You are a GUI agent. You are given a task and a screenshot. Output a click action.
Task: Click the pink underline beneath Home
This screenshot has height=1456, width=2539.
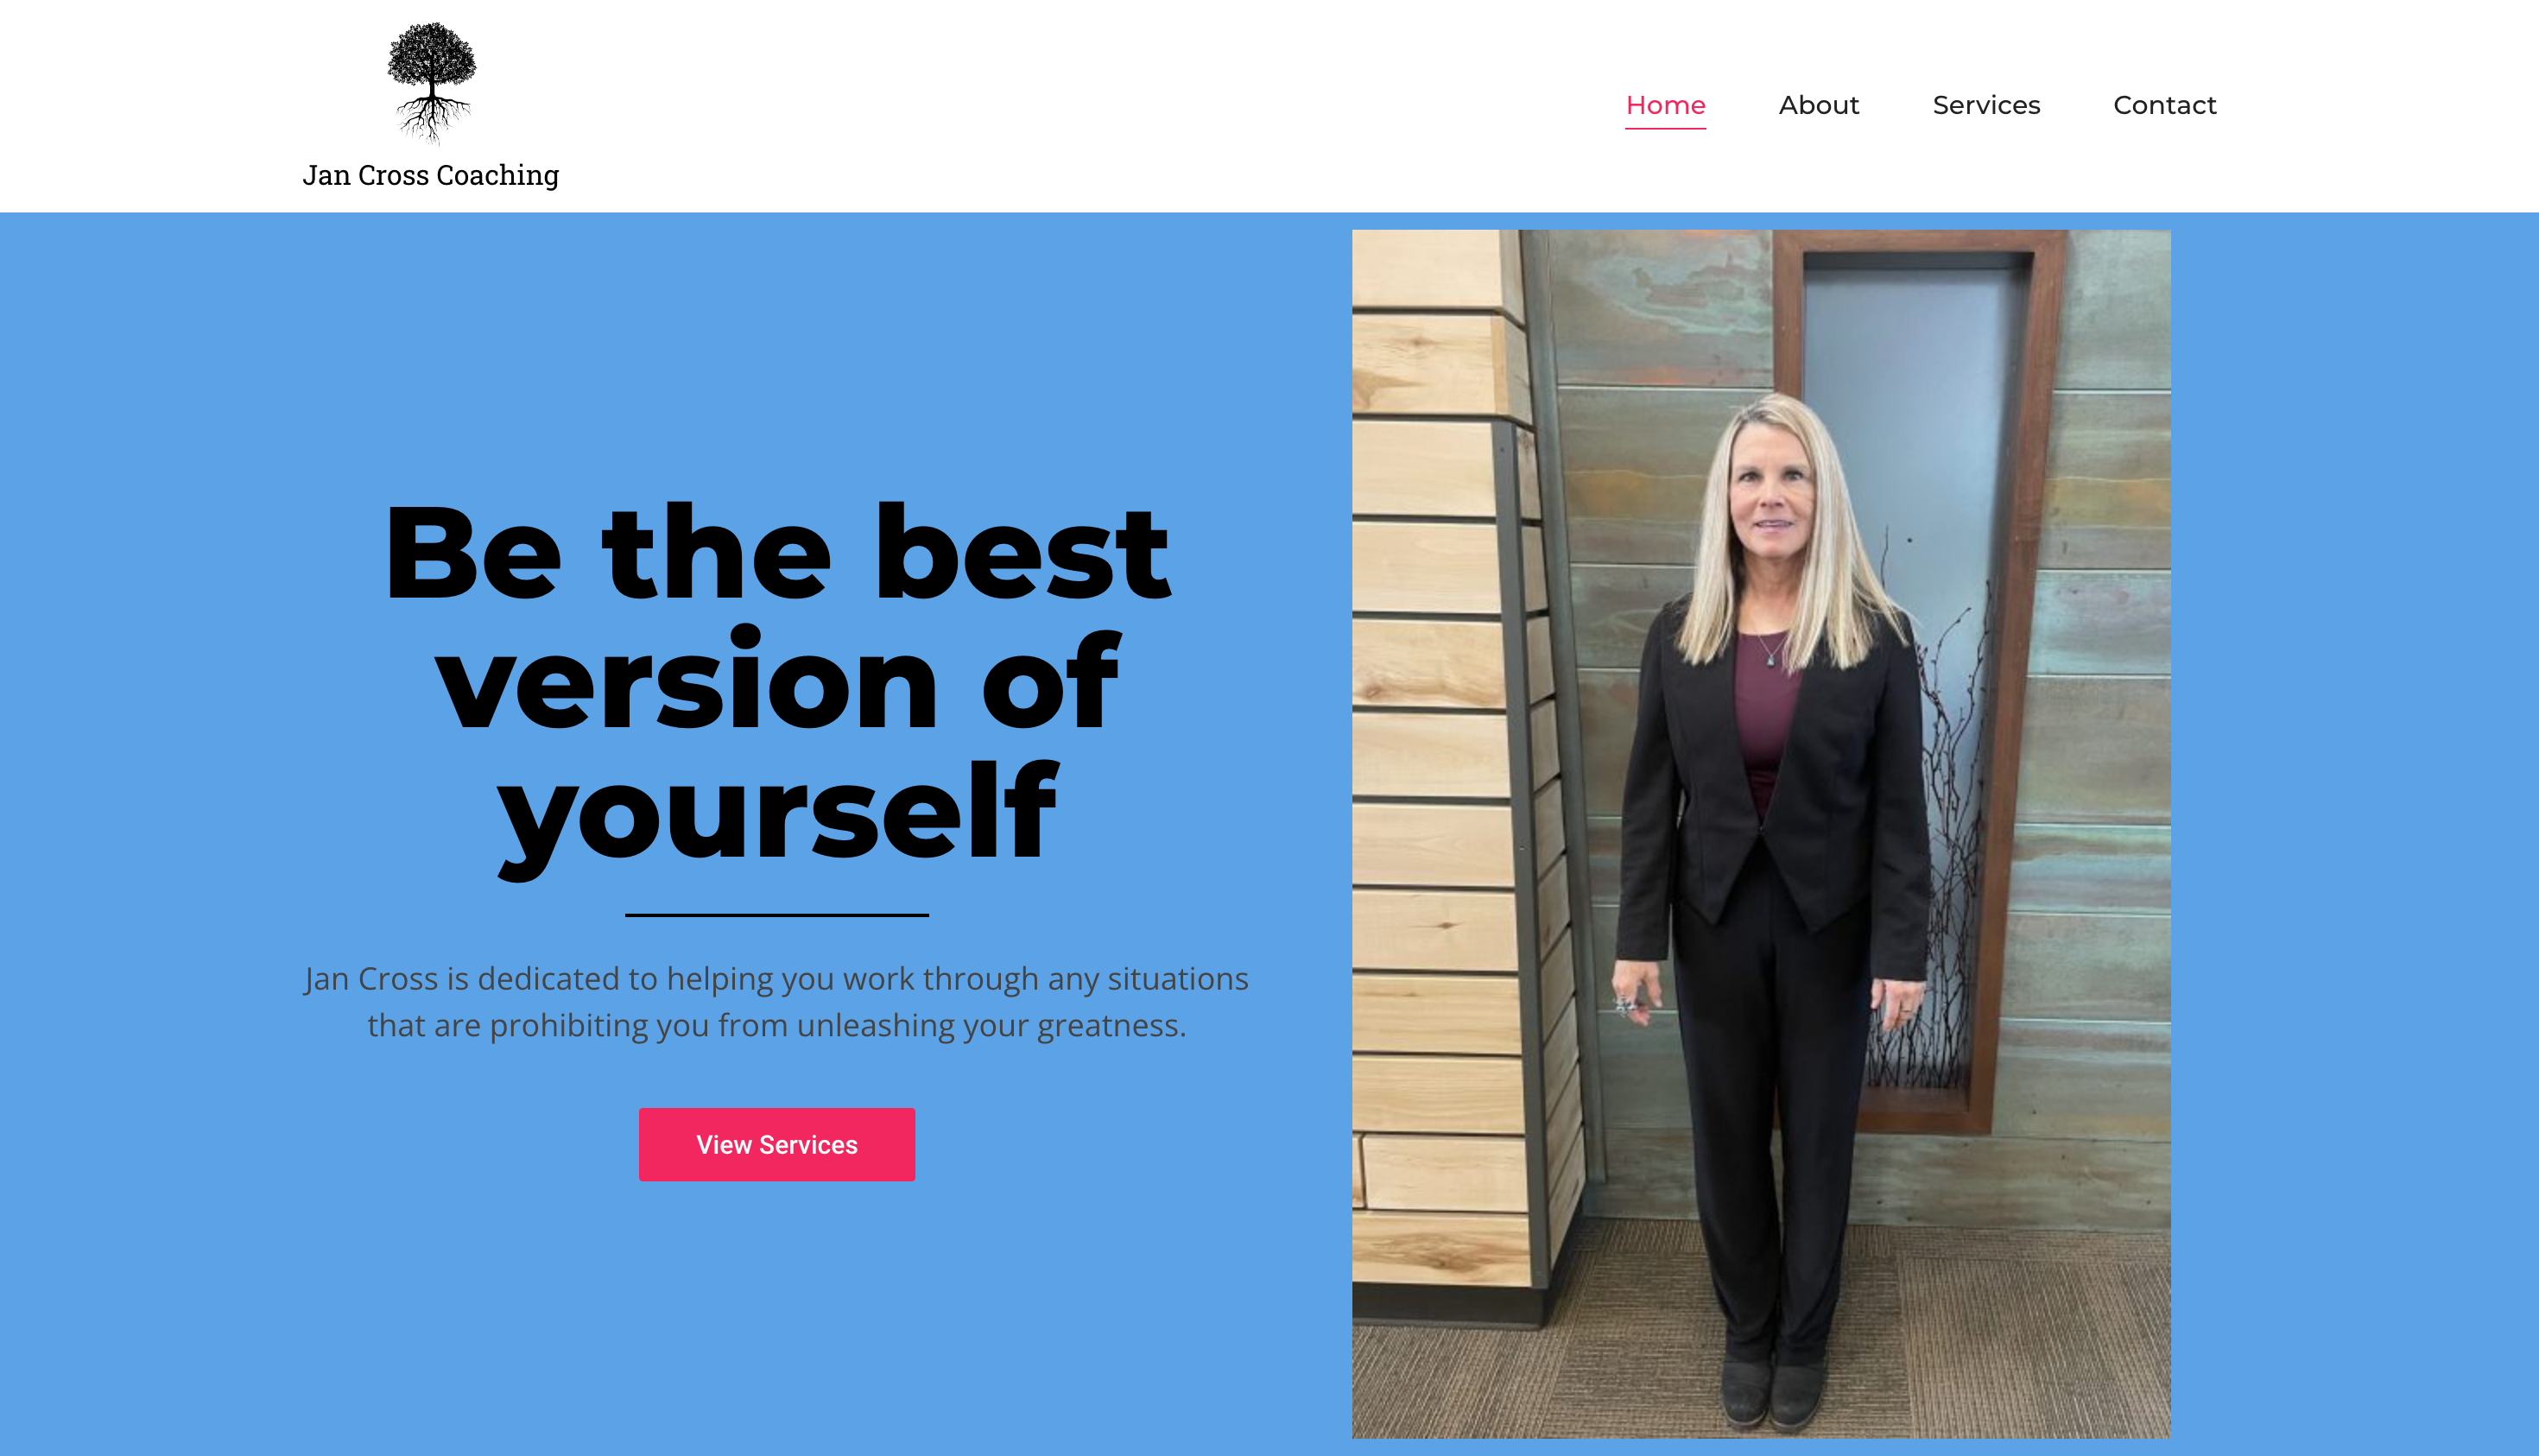click(x=1665, y=128)
